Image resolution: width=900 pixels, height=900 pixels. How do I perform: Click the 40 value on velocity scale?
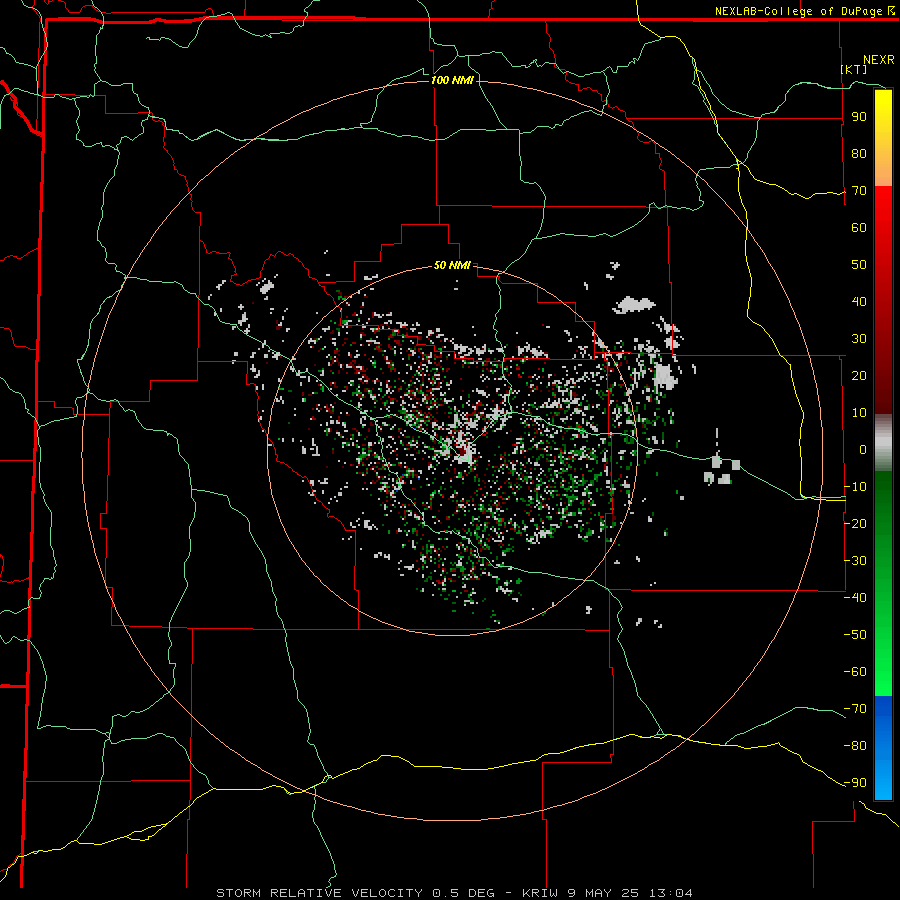point(859,302)
